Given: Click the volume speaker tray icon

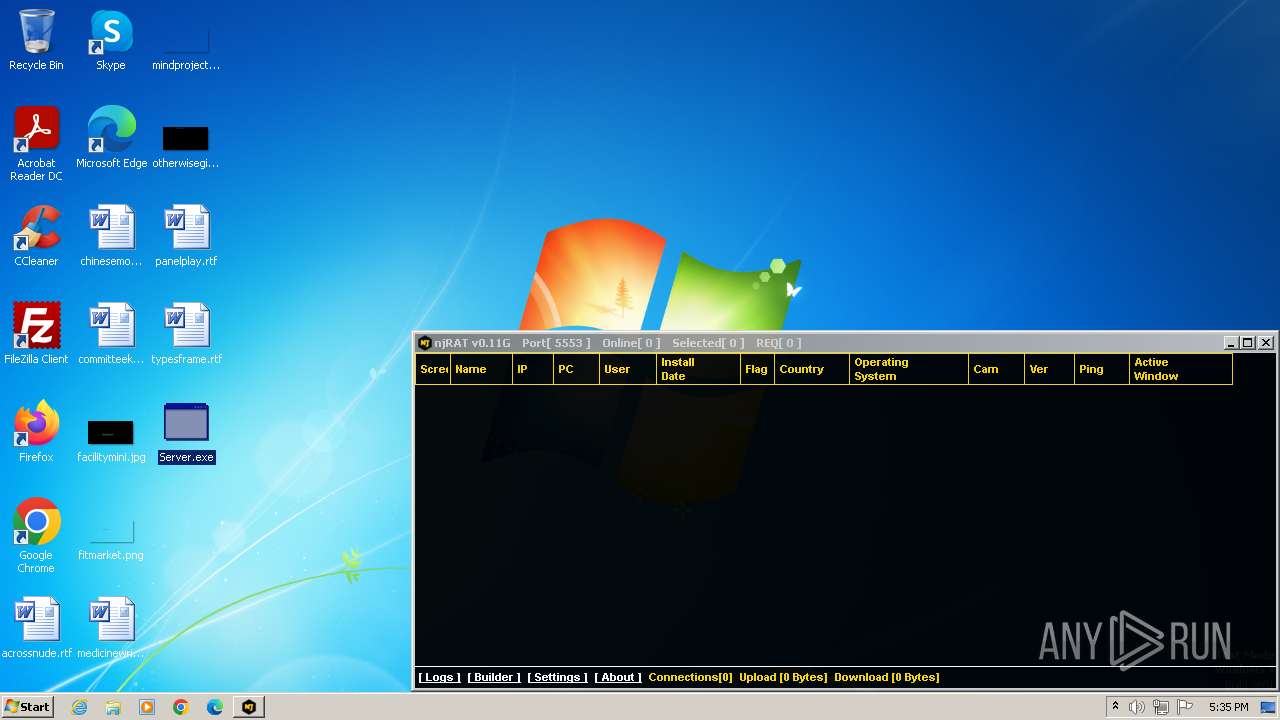Looking at the screenshot, I should coord(1137,707).
